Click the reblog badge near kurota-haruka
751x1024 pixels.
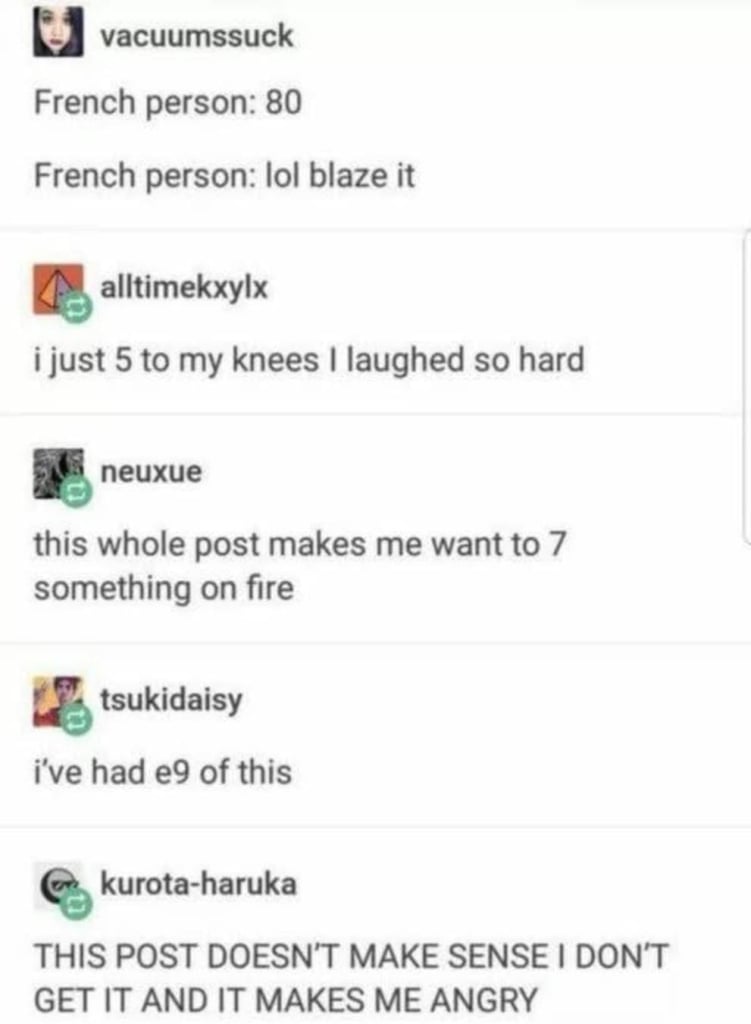pos(78,904)
